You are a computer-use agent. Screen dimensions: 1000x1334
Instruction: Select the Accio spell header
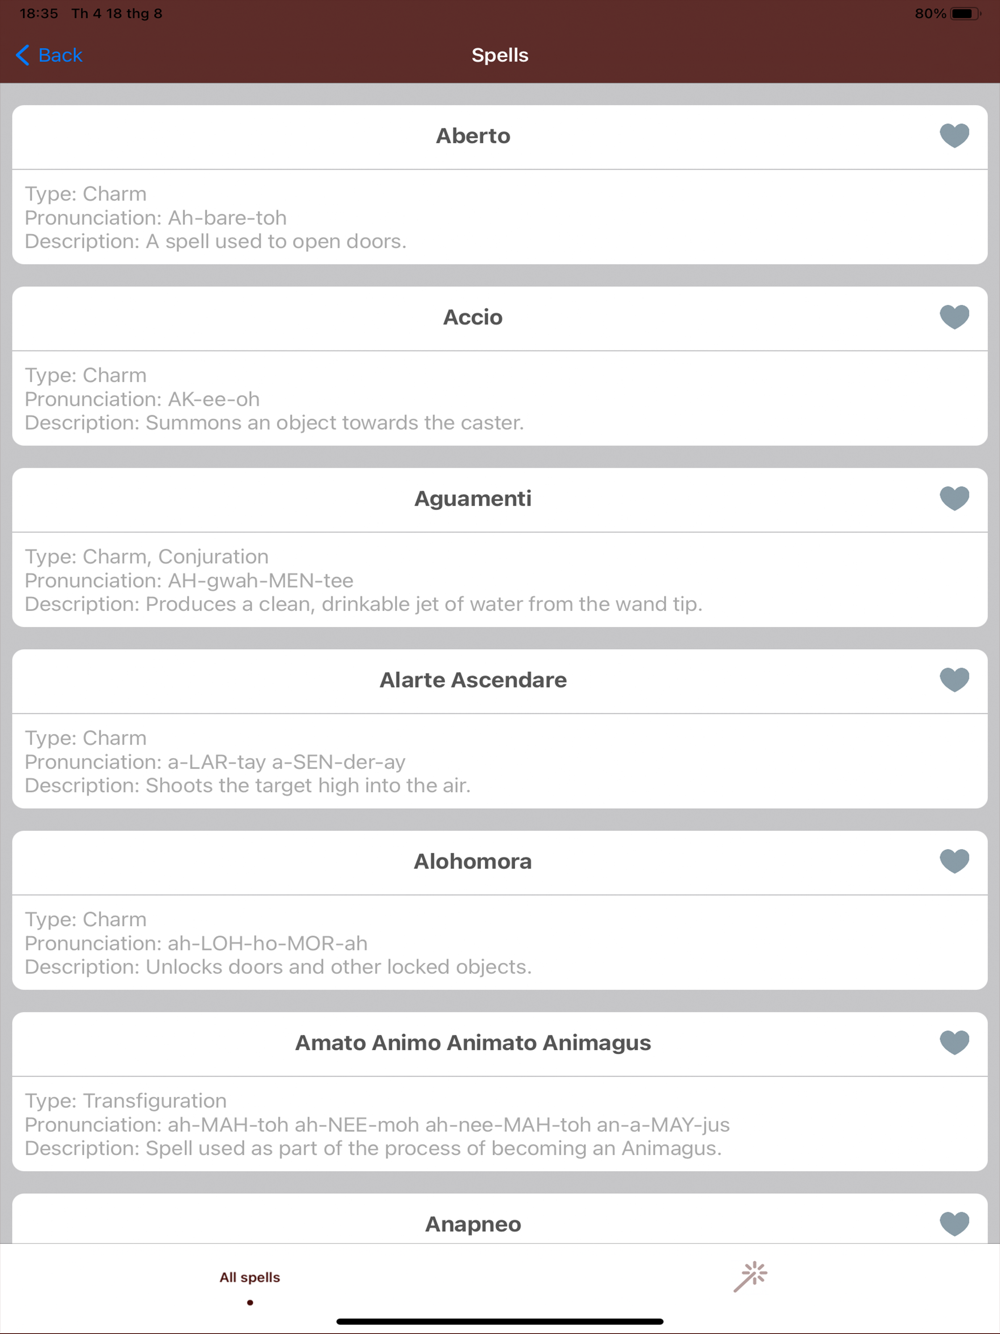pos(473,317)
